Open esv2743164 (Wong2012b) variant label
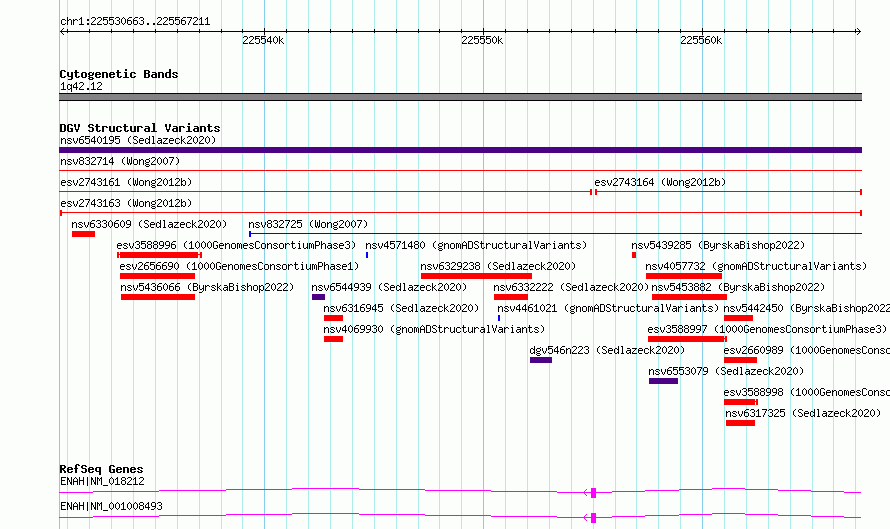 point(660,182)
